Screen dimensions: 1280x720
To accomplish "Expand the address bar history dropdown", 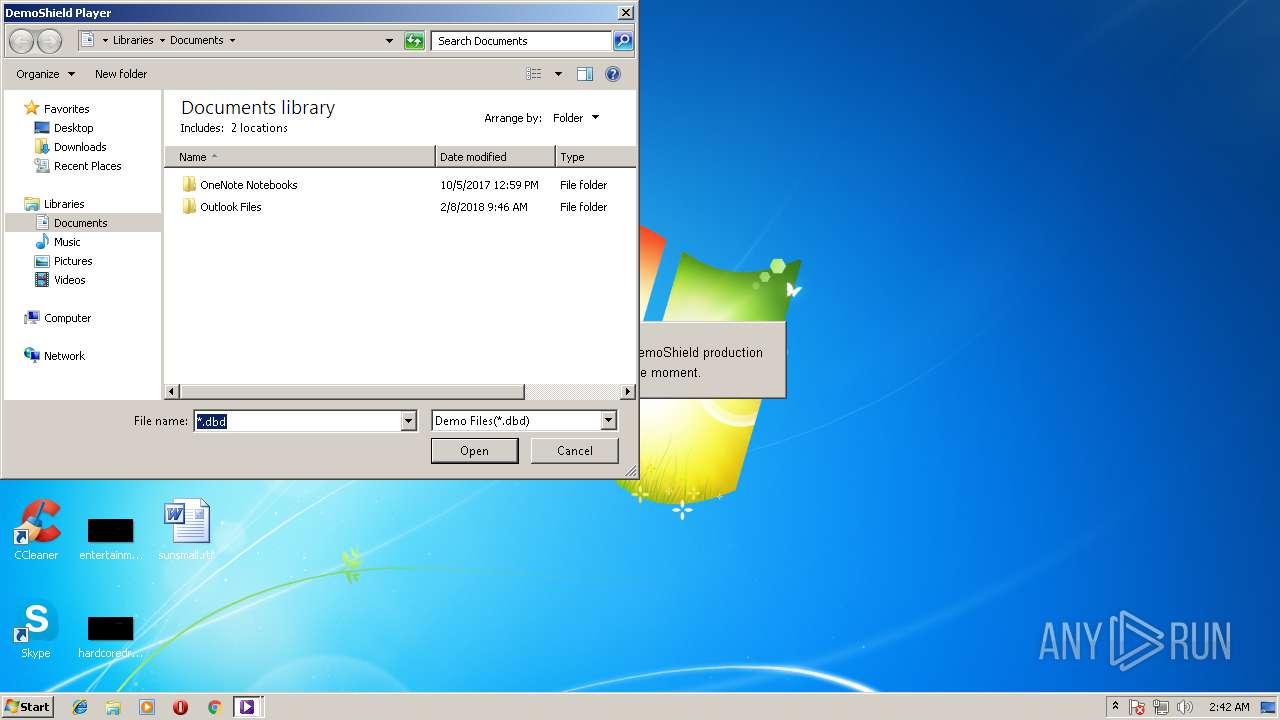I will pyautogui.click(x=389, y=41).
